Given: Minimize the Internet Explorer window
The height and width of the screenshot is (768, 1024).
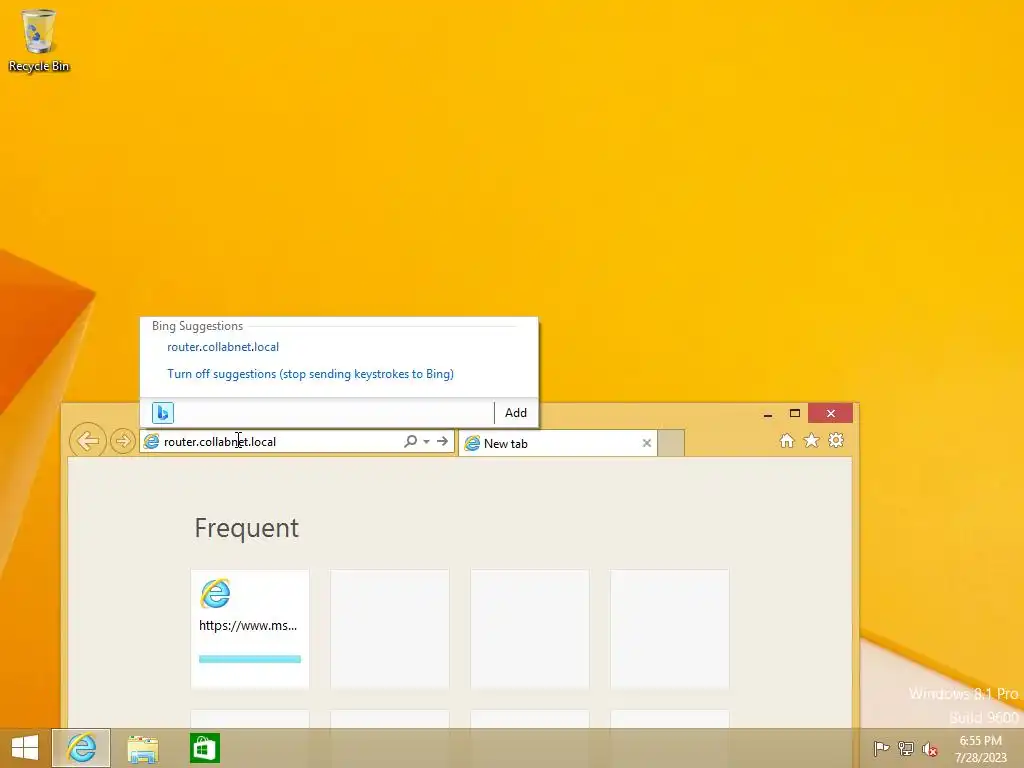Looking at the screenshot, I should [x=768, y=413].
